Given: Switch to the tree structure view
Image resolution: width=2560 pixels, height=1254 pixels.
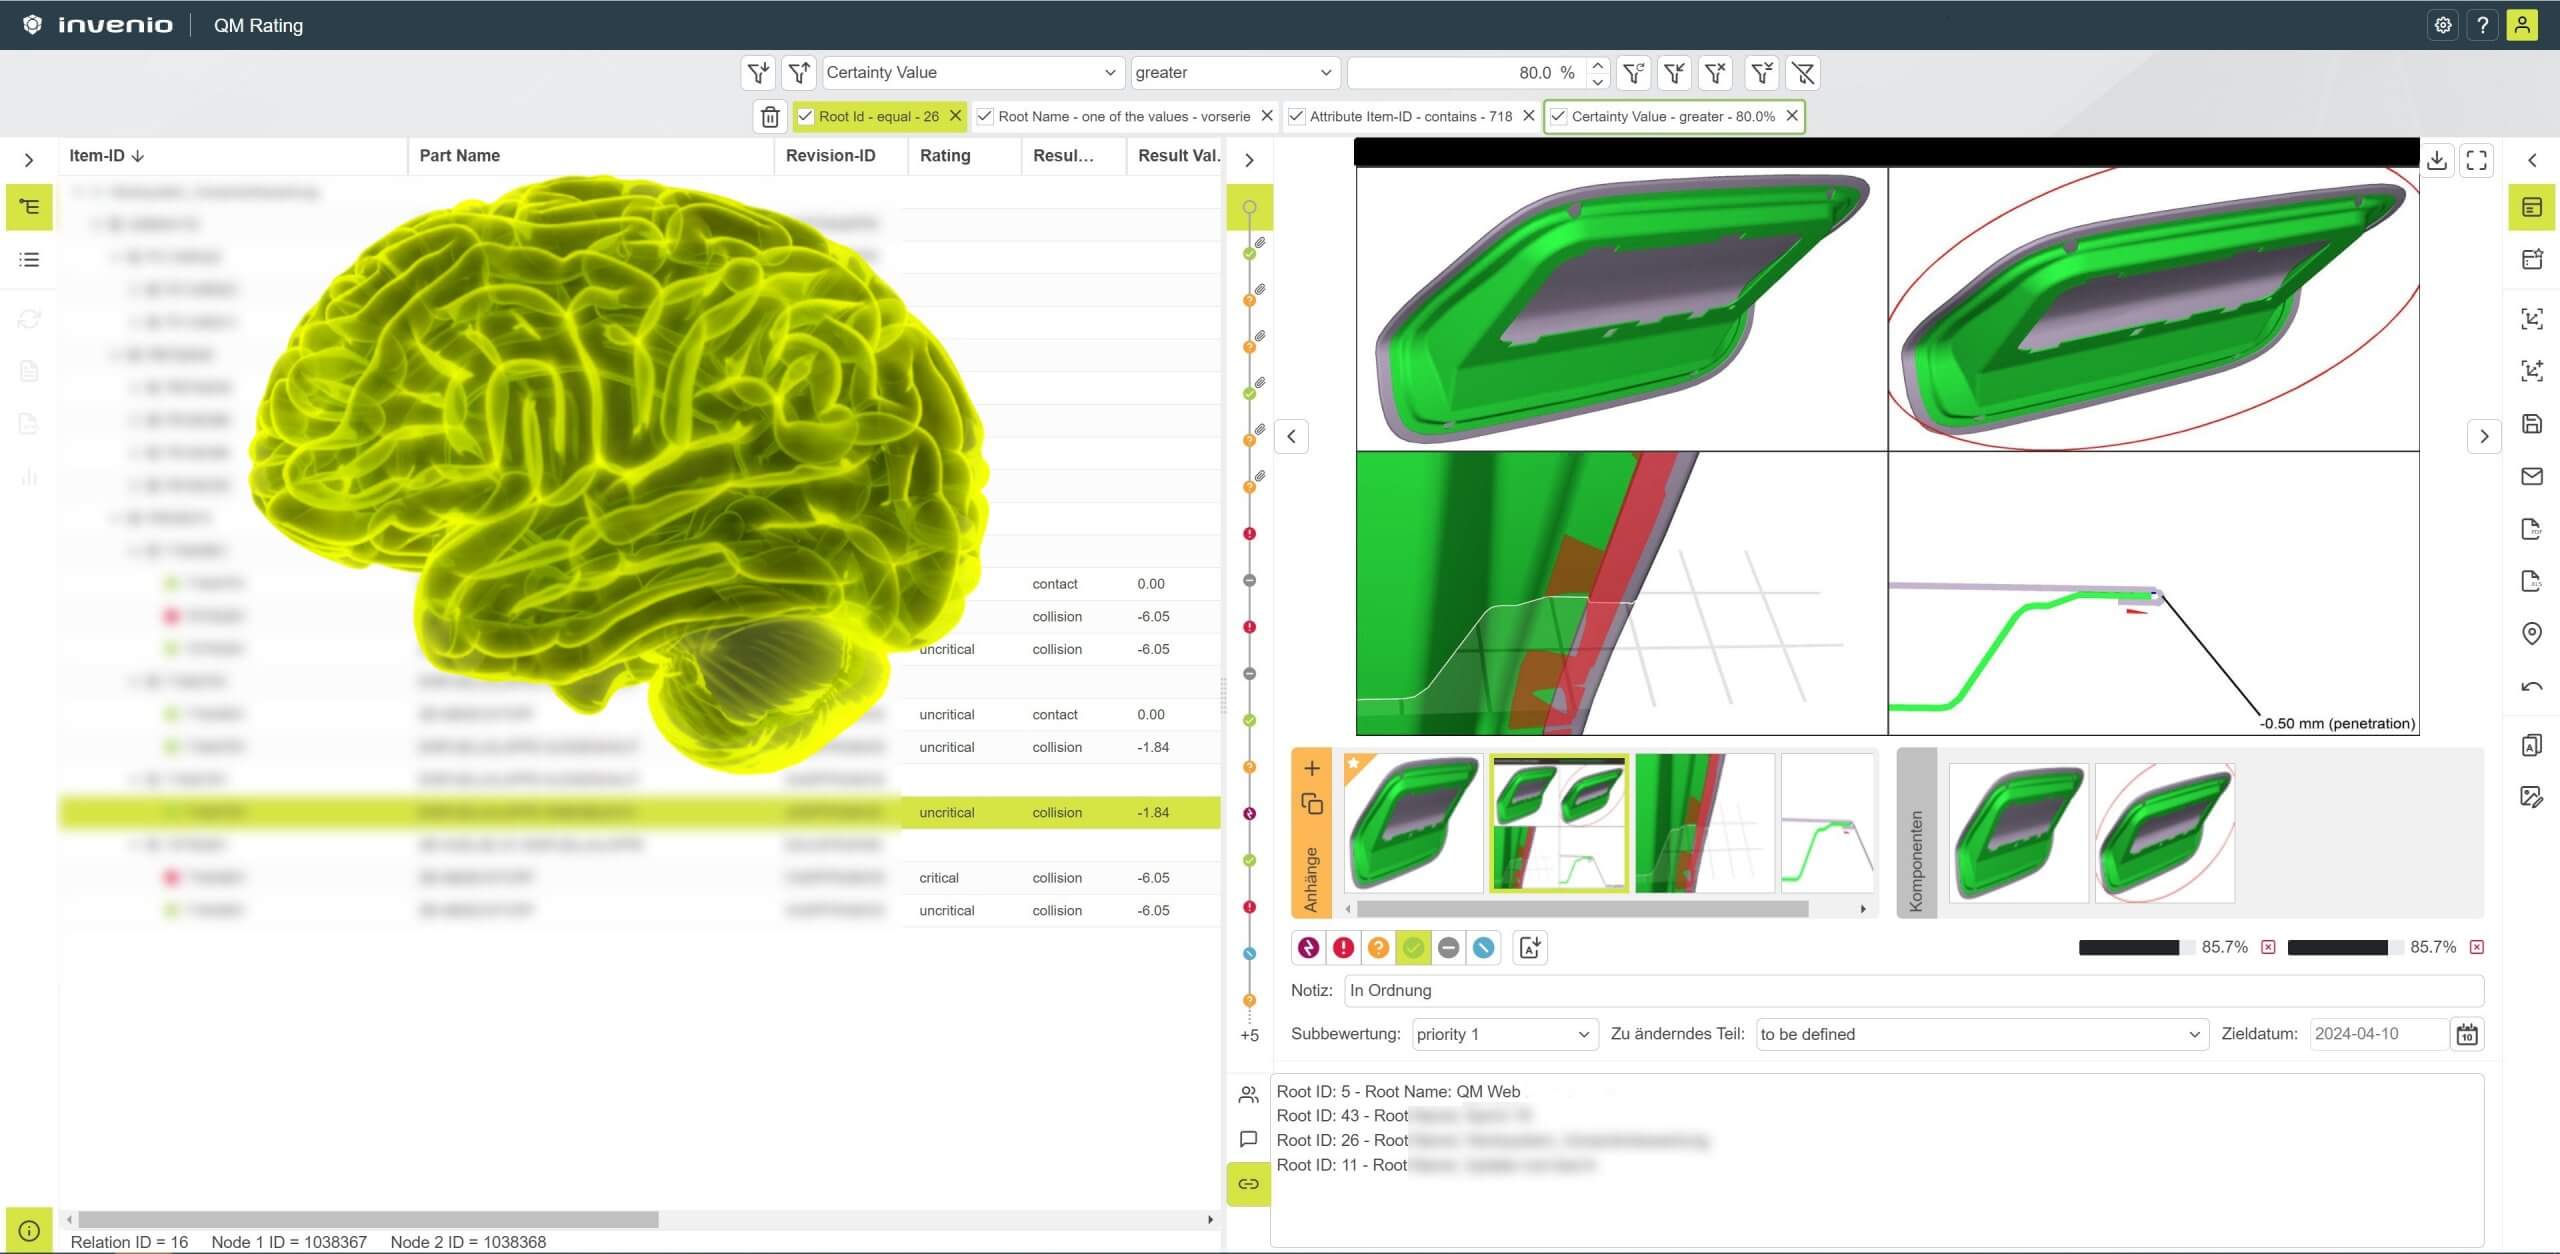Looking at the screenshot, I should tap(29, 207).
